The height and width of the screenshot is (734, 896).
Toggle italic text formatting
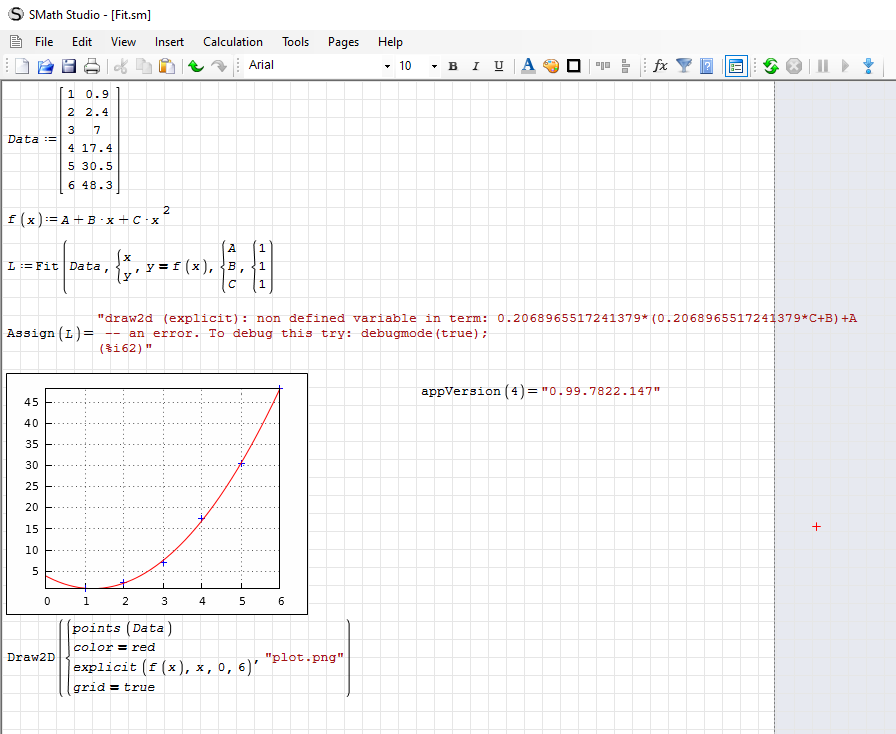tap(475, 66)
